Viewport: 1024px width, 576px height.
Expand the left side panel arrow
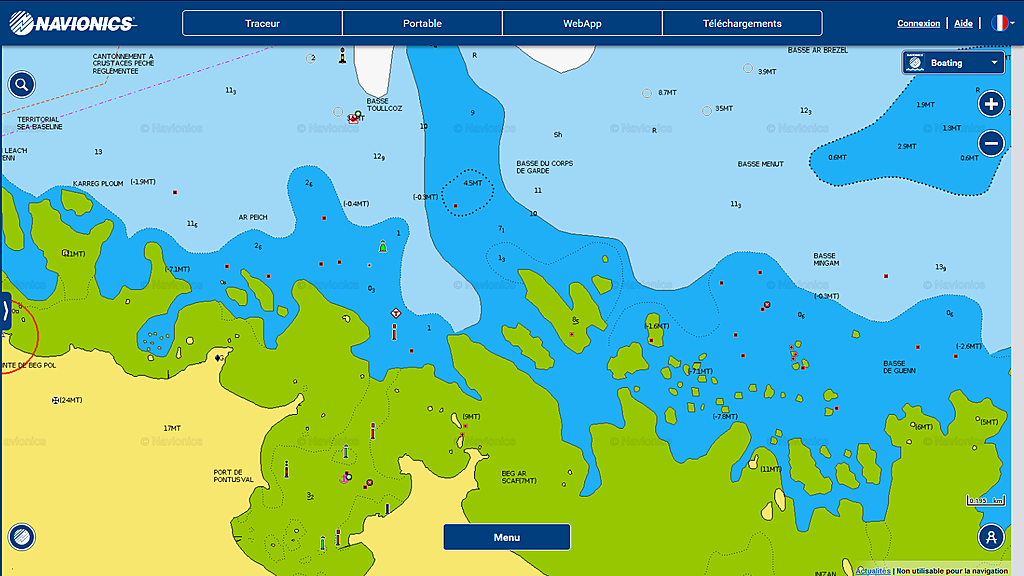5,311
